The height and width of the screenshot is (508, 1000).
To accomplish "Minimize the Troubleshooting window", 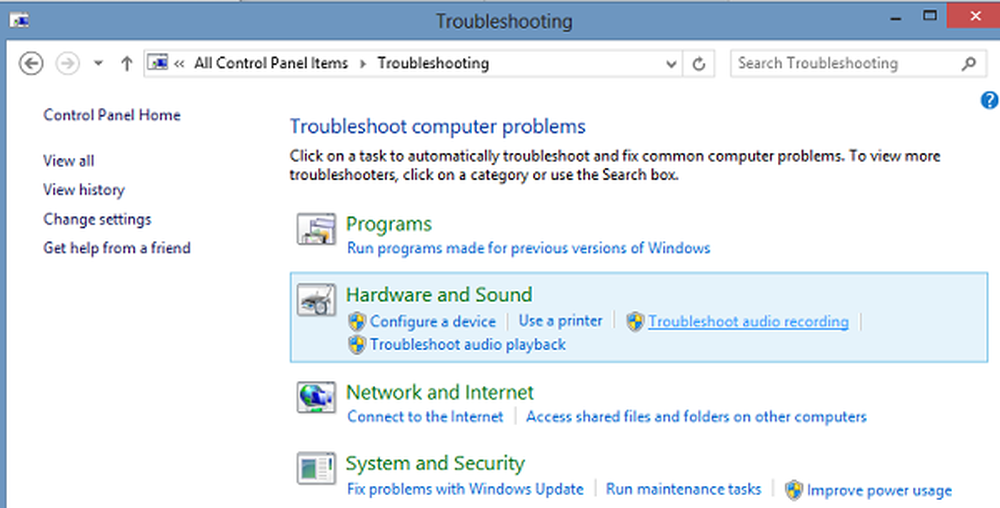I will [896, 17].
